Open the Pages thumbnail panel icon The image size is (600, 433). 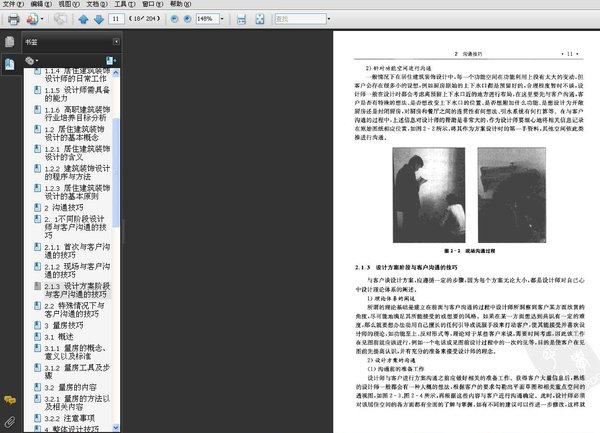point(9,42)
